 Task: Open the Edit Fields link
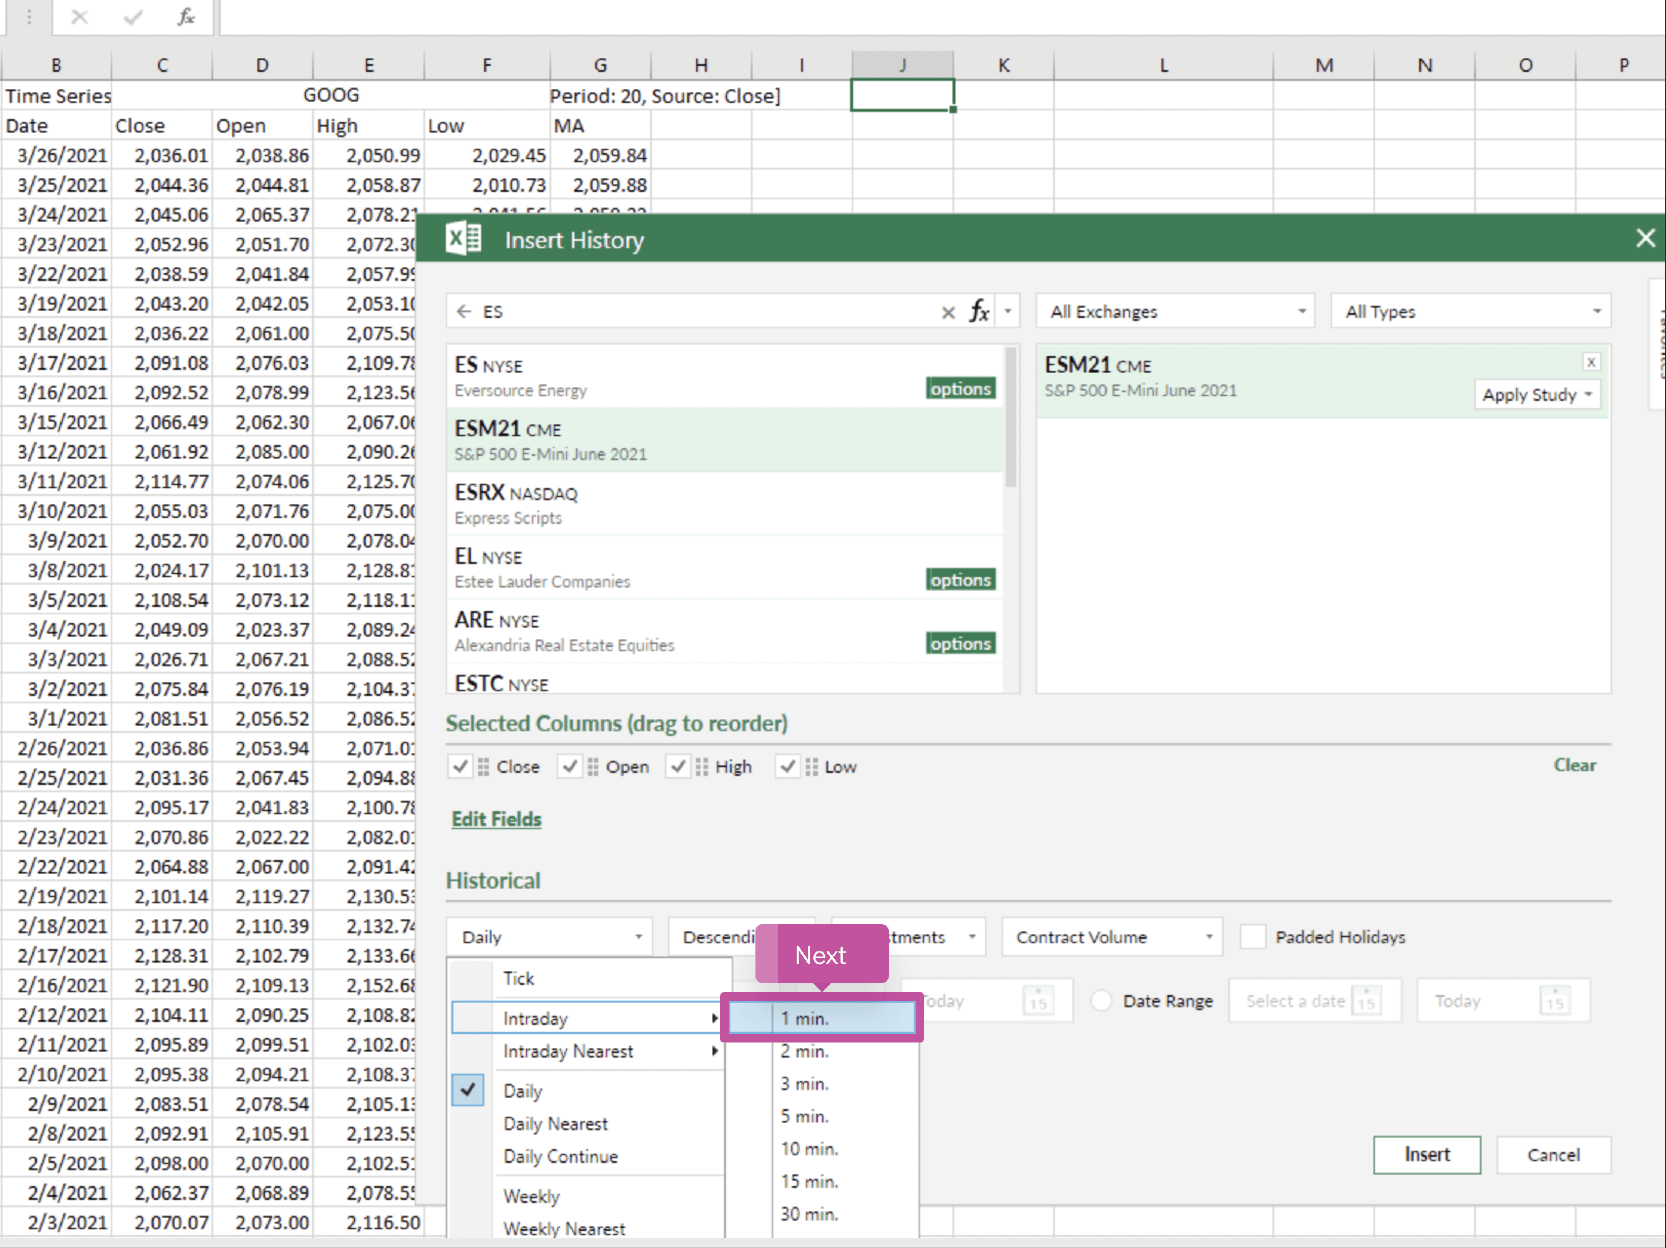pos(496,819)
